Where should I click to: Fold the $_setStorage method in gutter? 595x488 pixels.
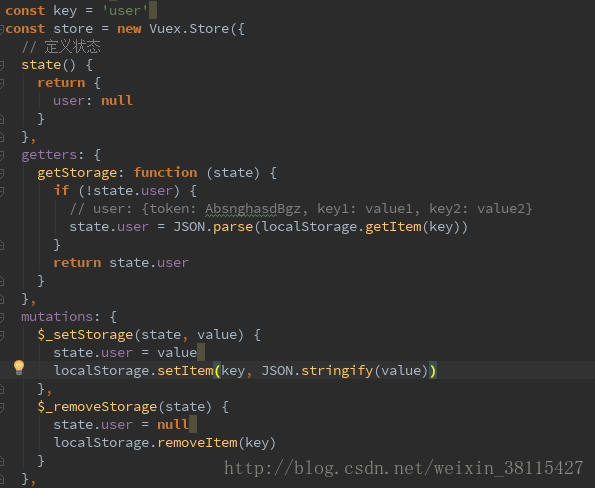pyautogui.click(x=2, y=335)
